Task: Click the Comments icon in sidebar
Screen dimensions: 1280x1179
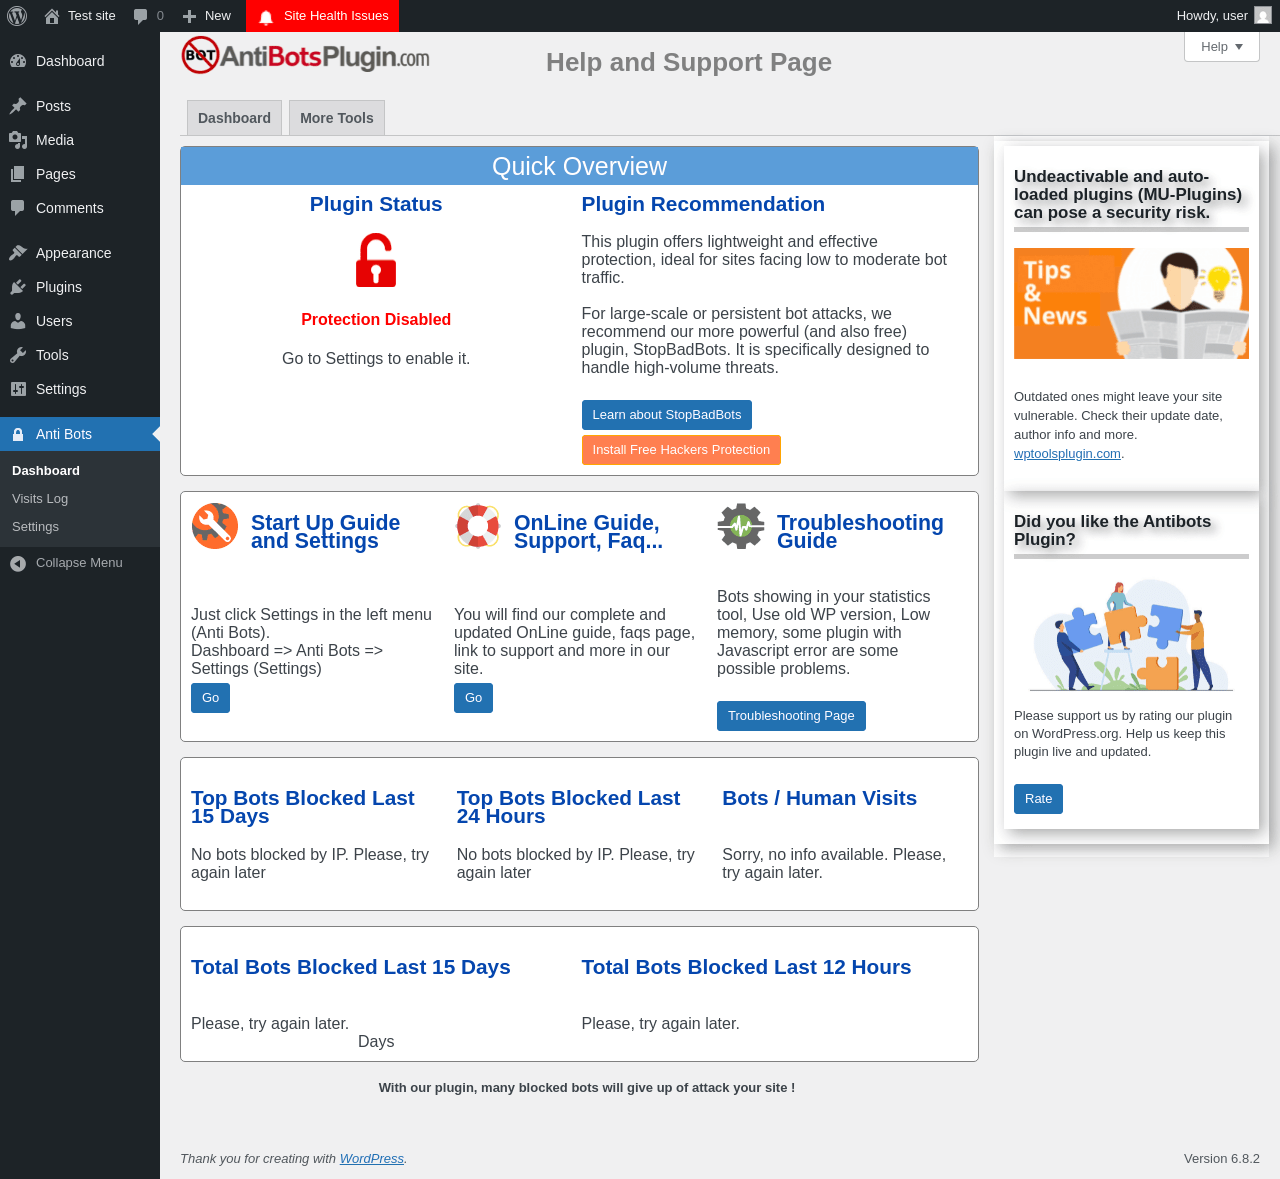Action: click(x=18, y=208)
